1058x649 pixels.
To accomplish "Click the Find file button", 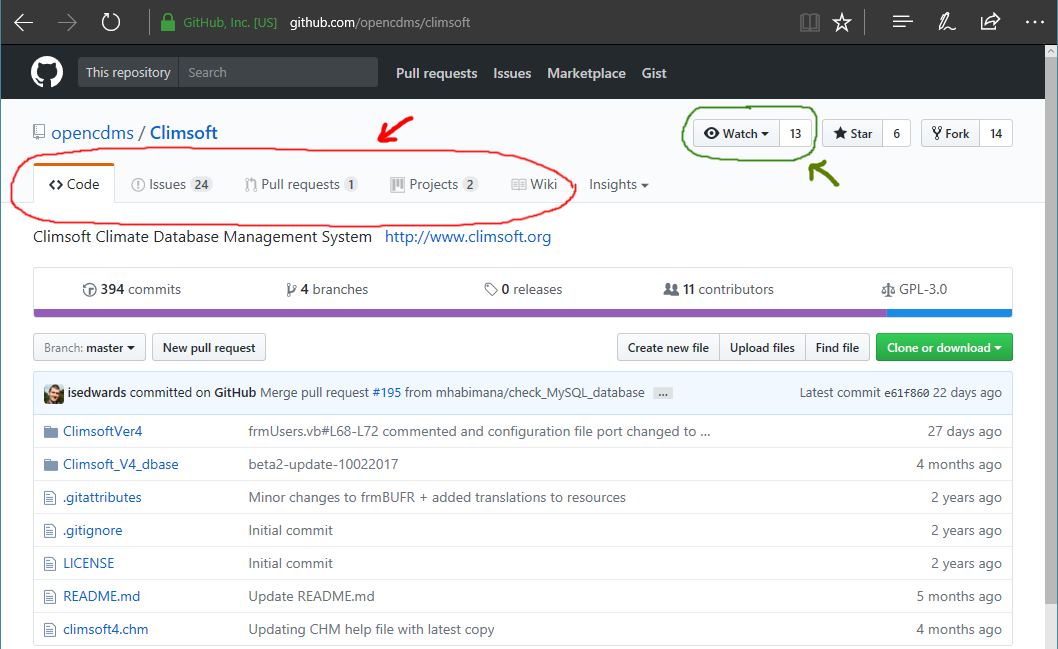I will tap(837, 347).
